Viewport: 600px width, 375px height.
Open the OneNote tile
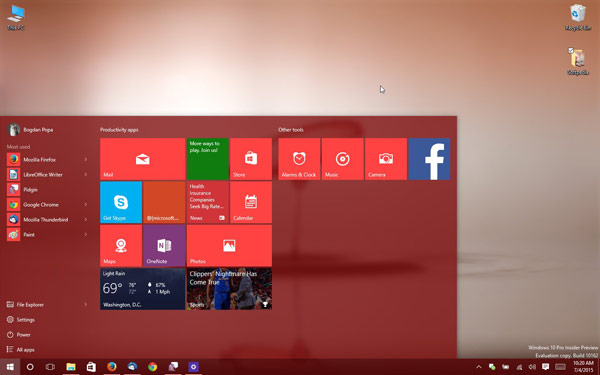pos(164,246)
